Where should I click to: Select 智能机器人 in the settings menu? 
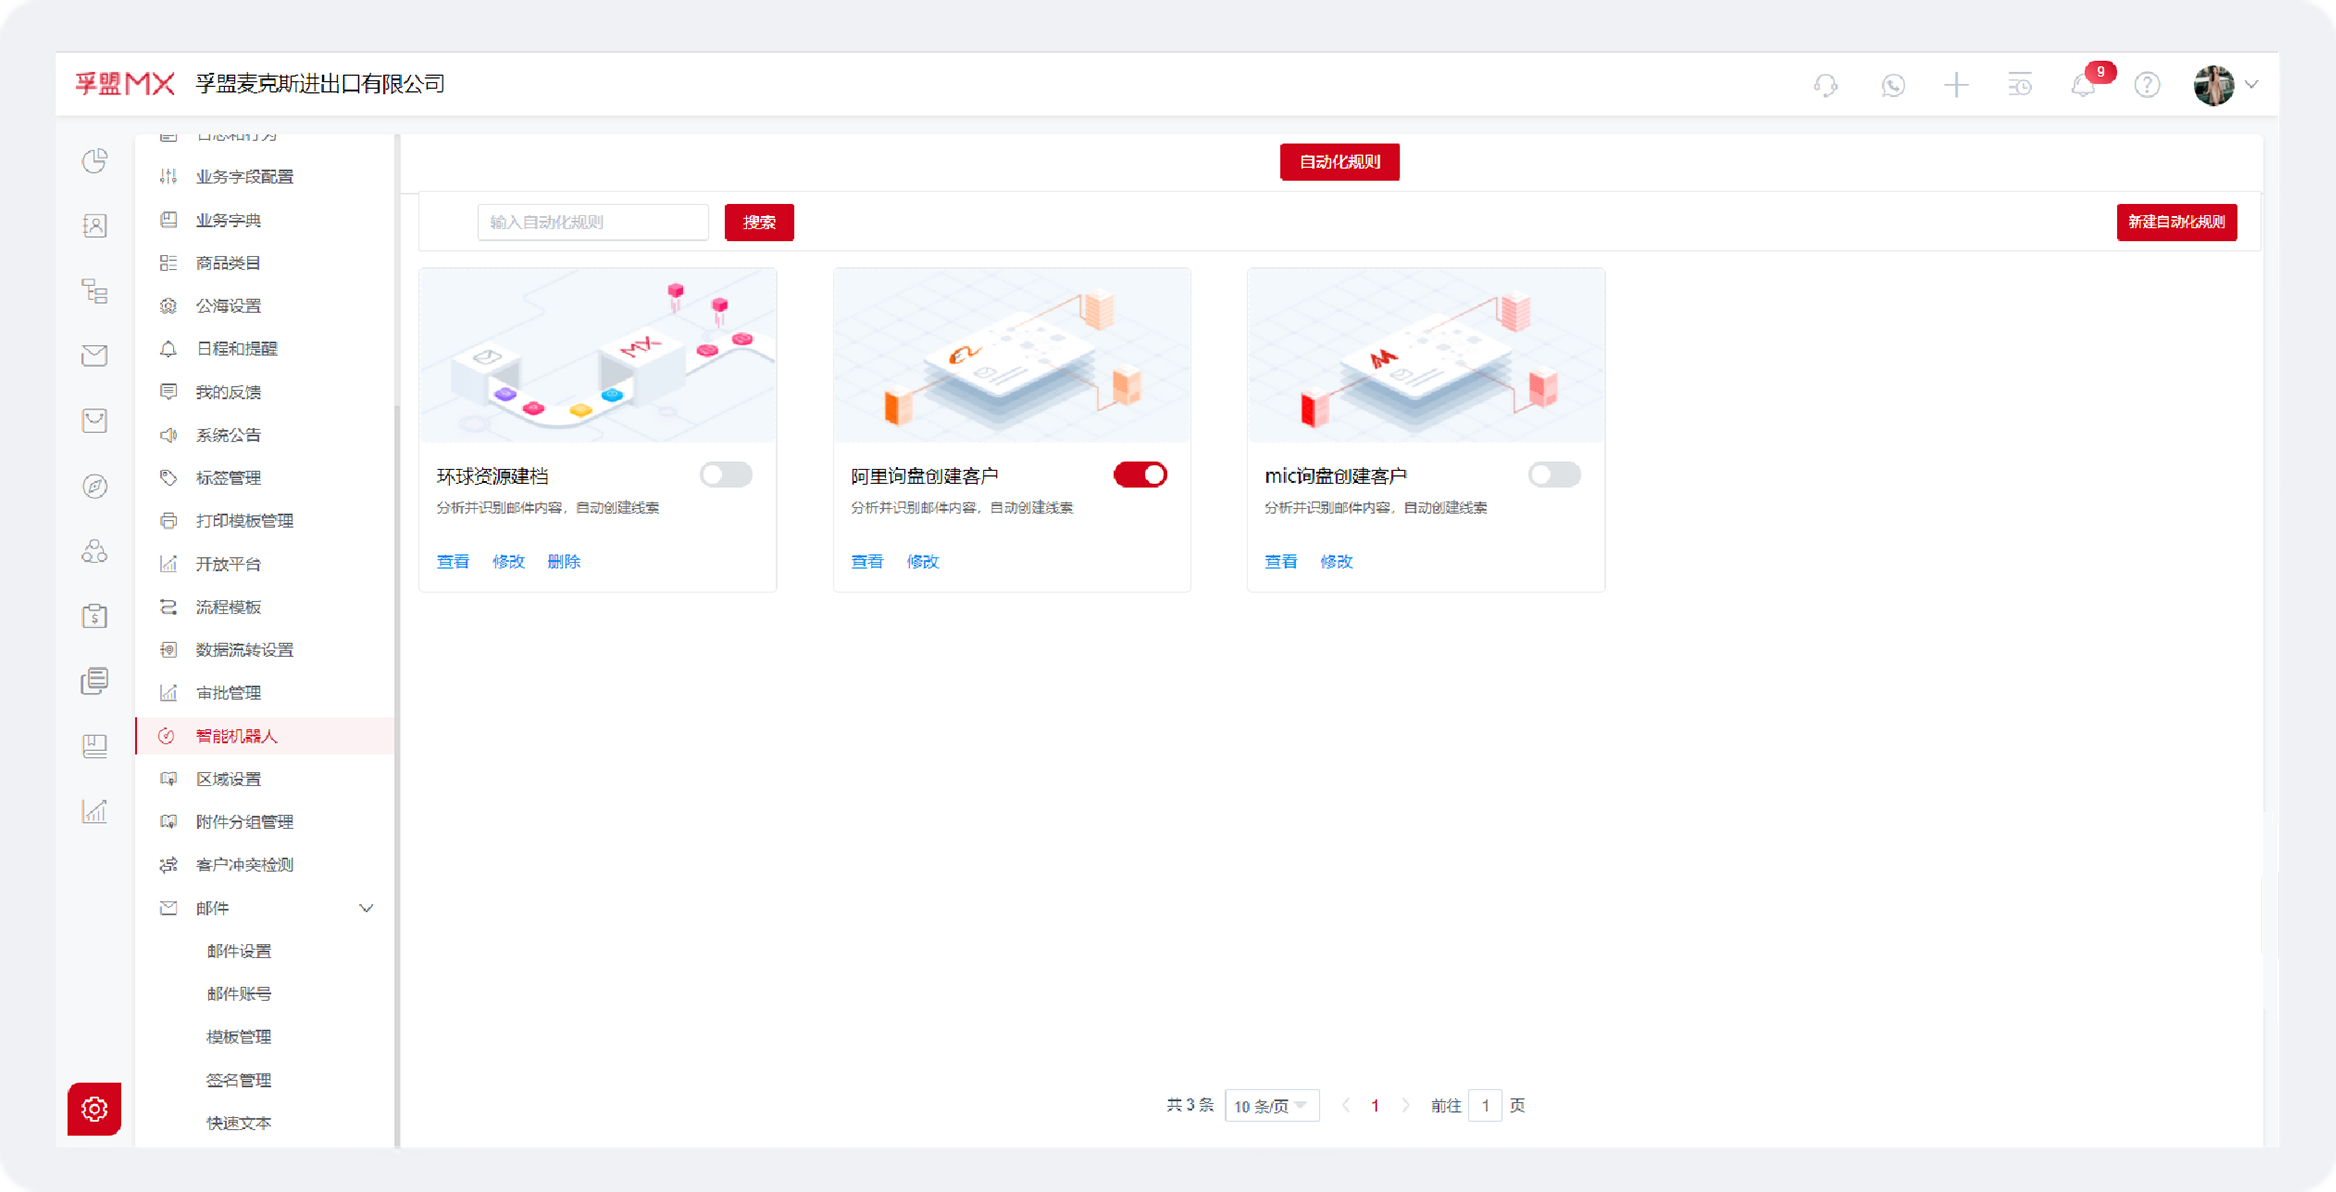tap(236, 736)
